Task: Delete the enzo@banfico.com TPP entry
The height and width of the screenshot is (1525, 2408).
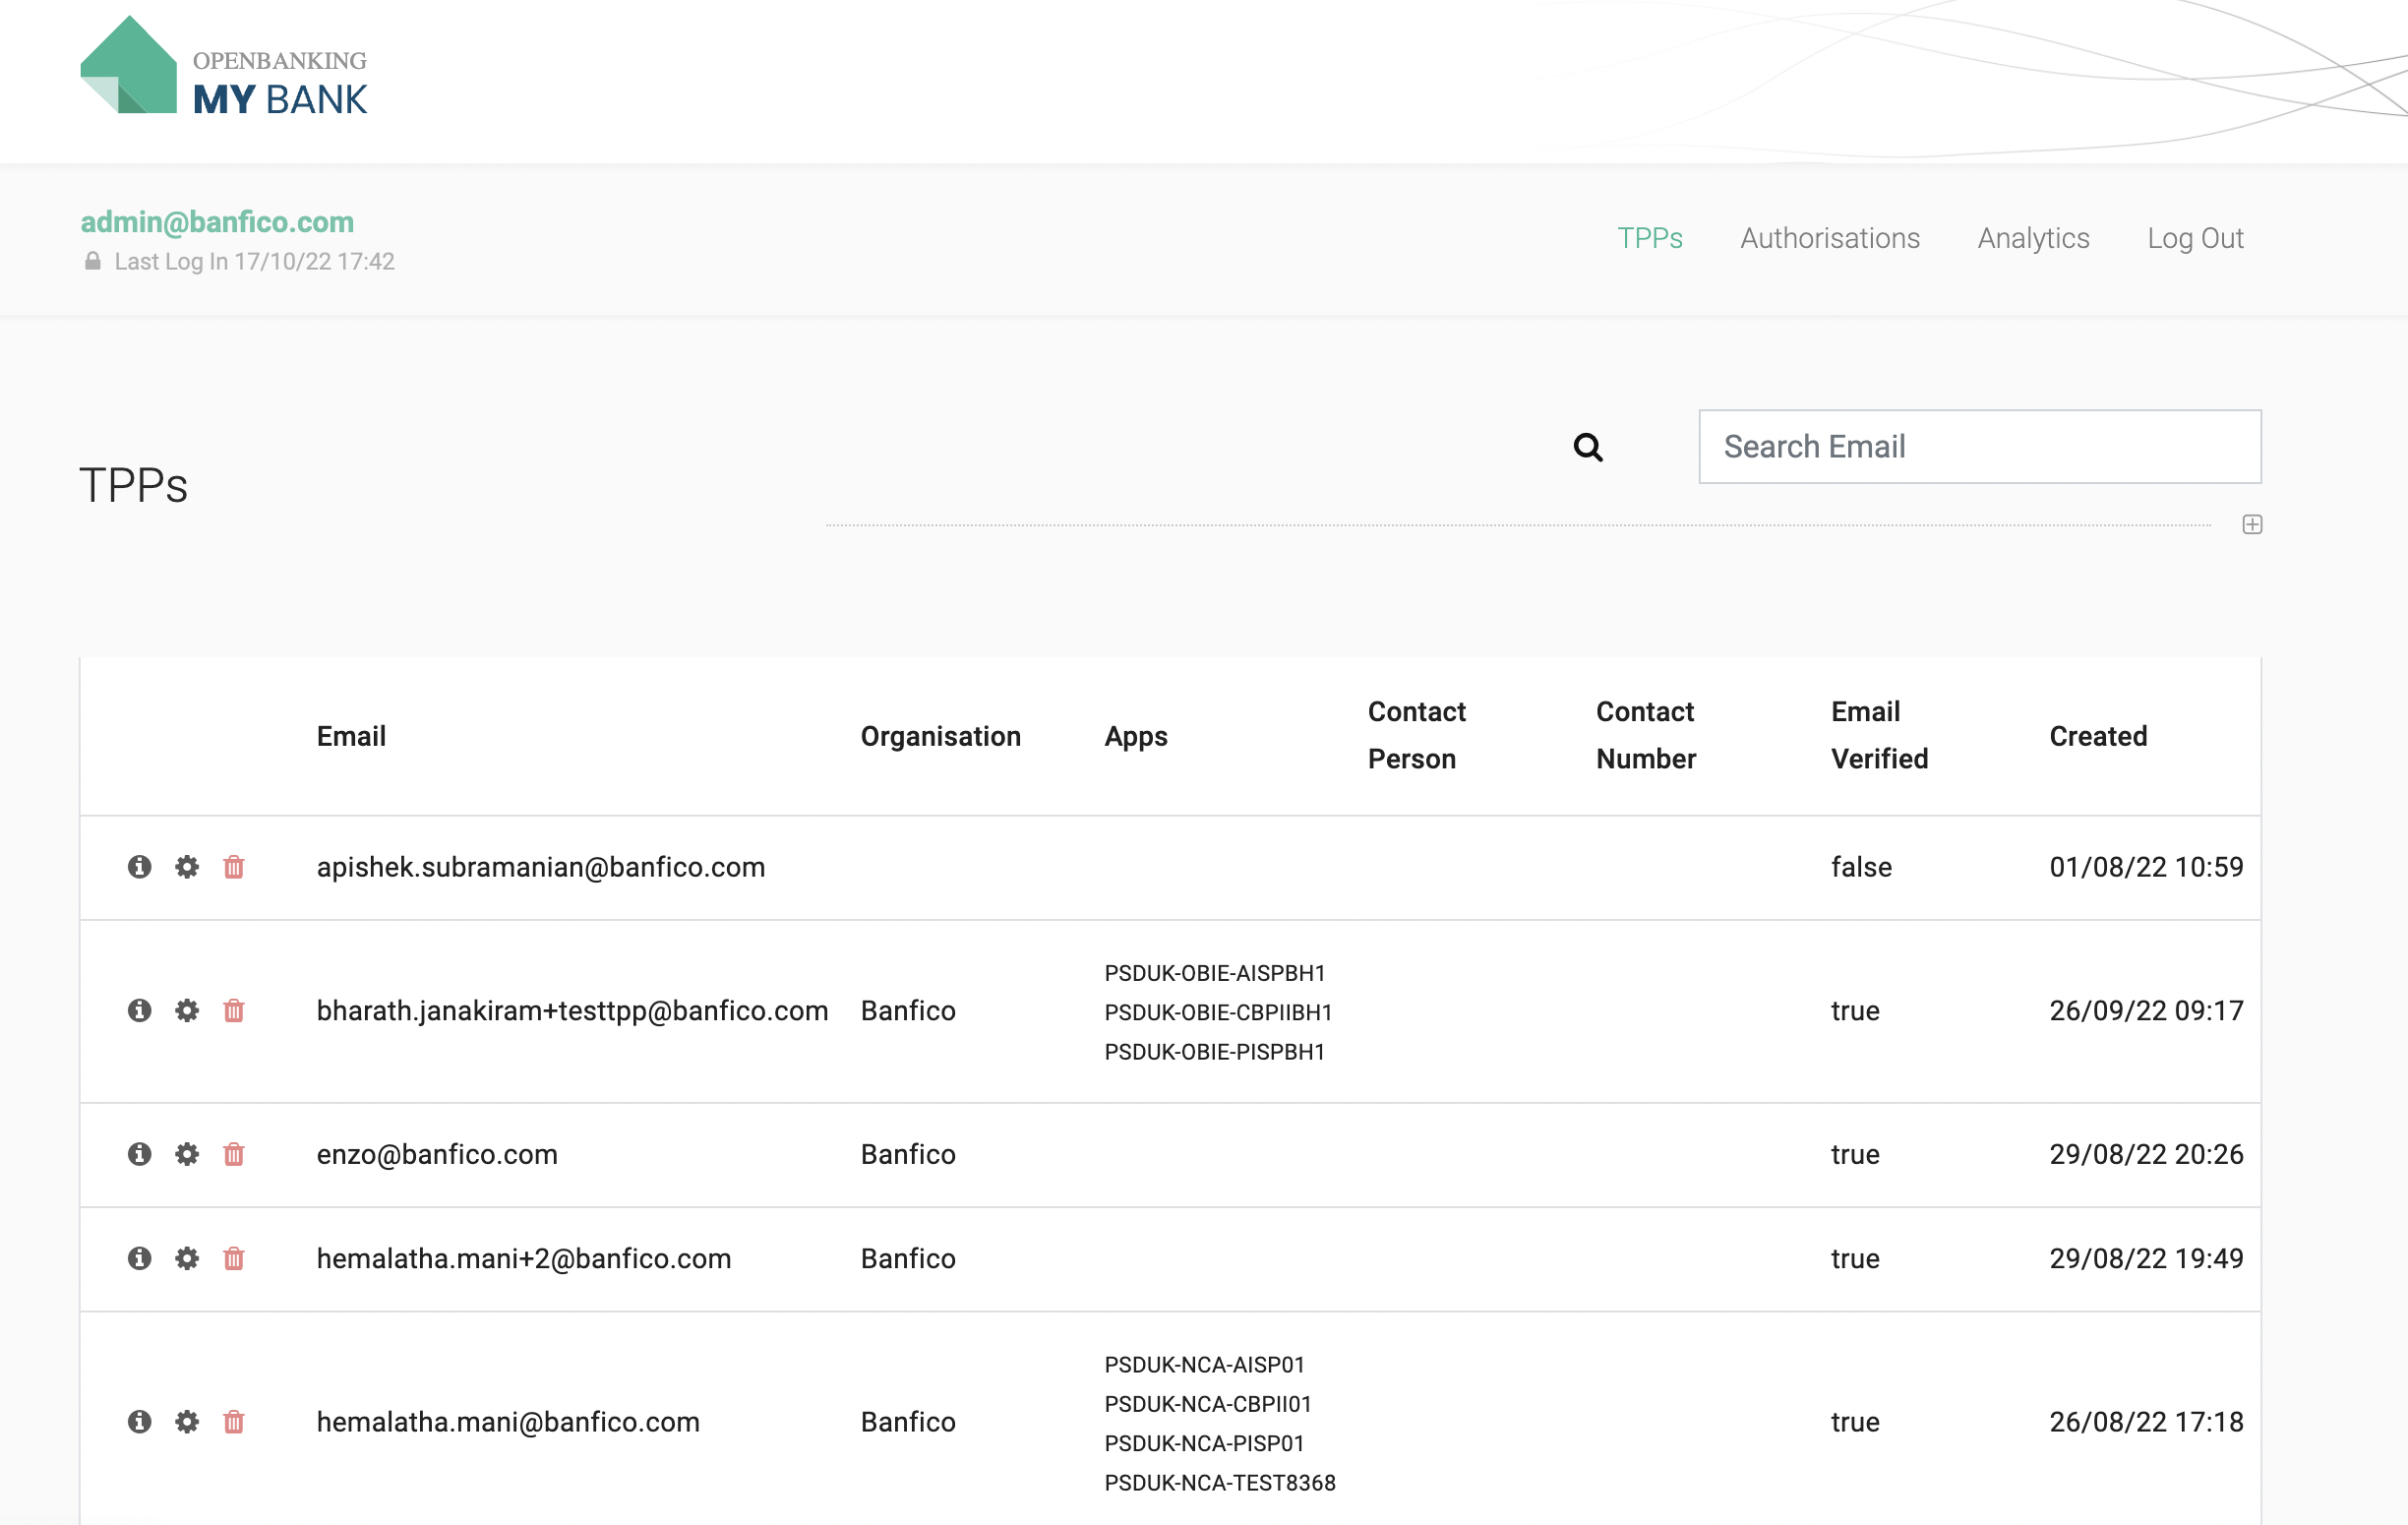Action: tap(235, 1155)
